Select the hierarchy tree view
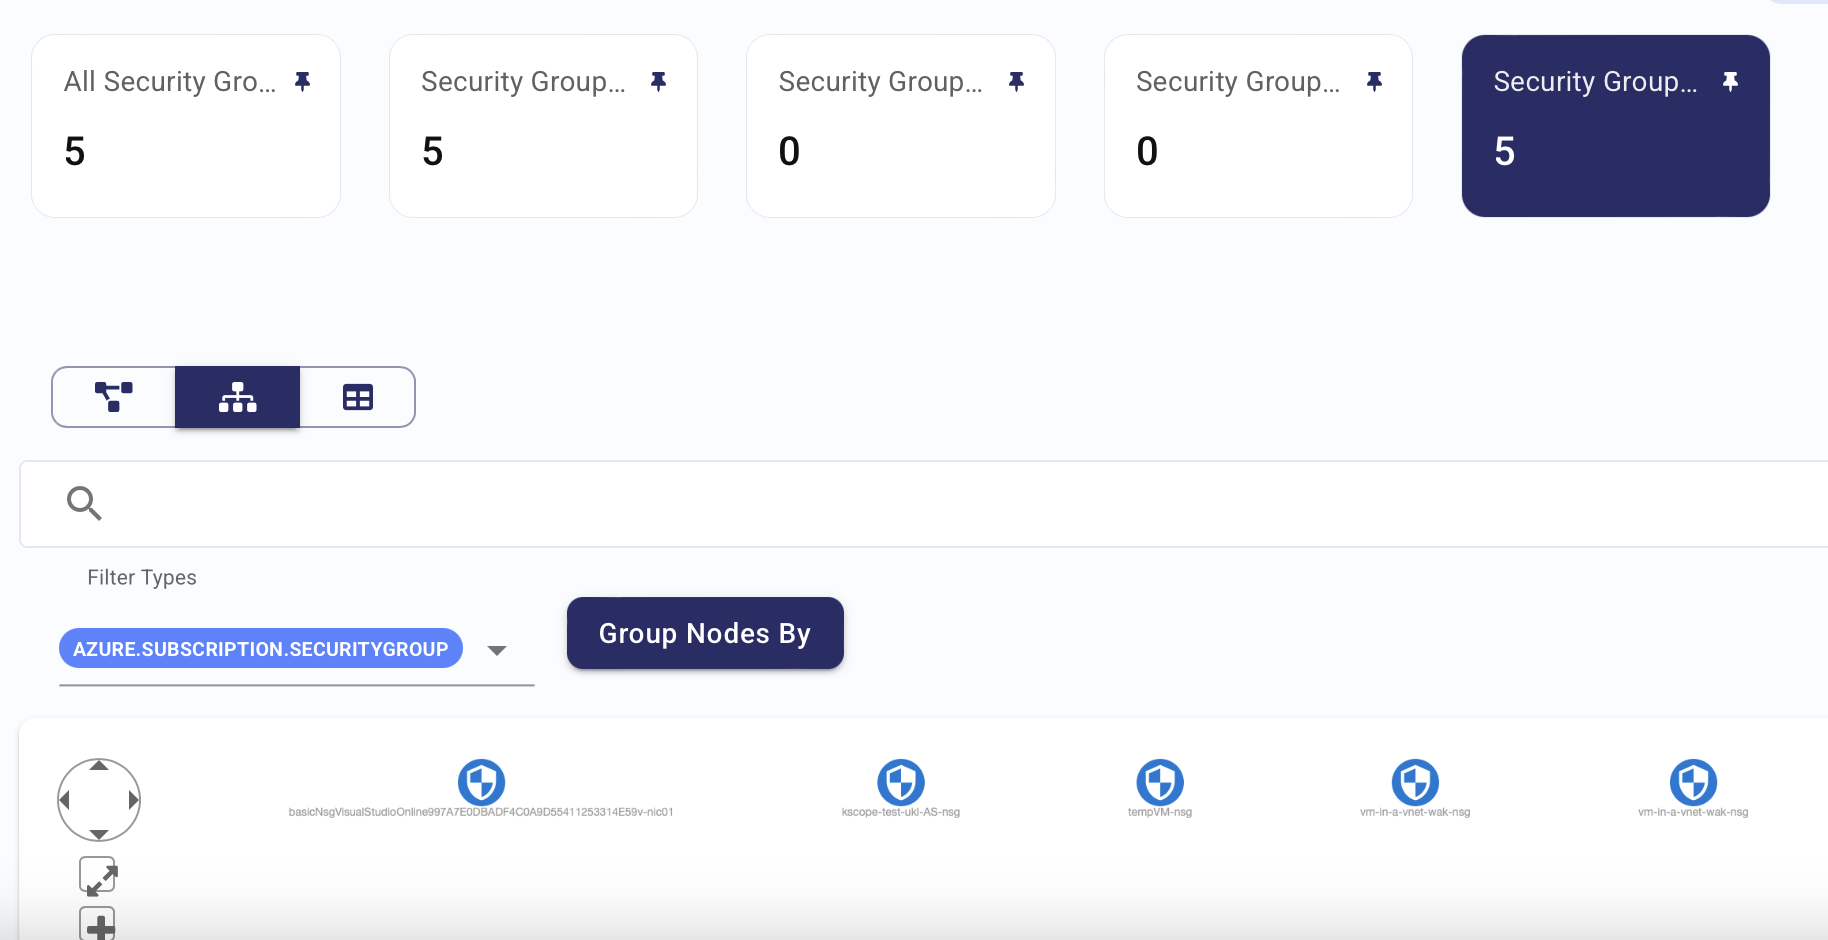Viewport: 1828px width, 940px height. (x=237, y=397)
